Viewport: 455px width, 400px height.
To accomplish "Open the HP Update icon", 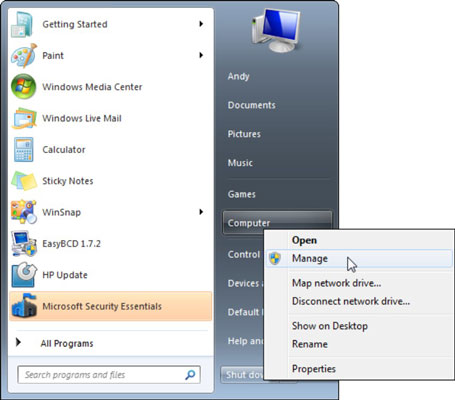I will click(23, 275).
